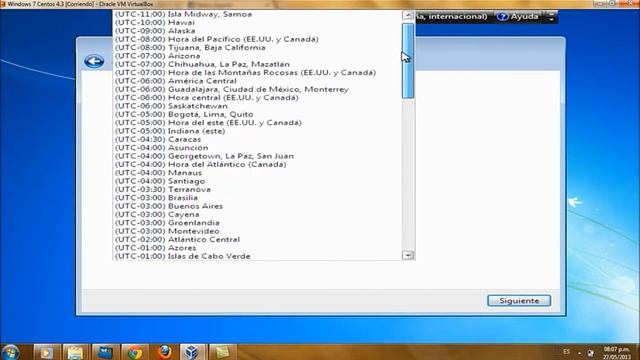Select (UTC-07:00) Chihuahua, La Paz, Mazatlán

(x=257, y=64)
